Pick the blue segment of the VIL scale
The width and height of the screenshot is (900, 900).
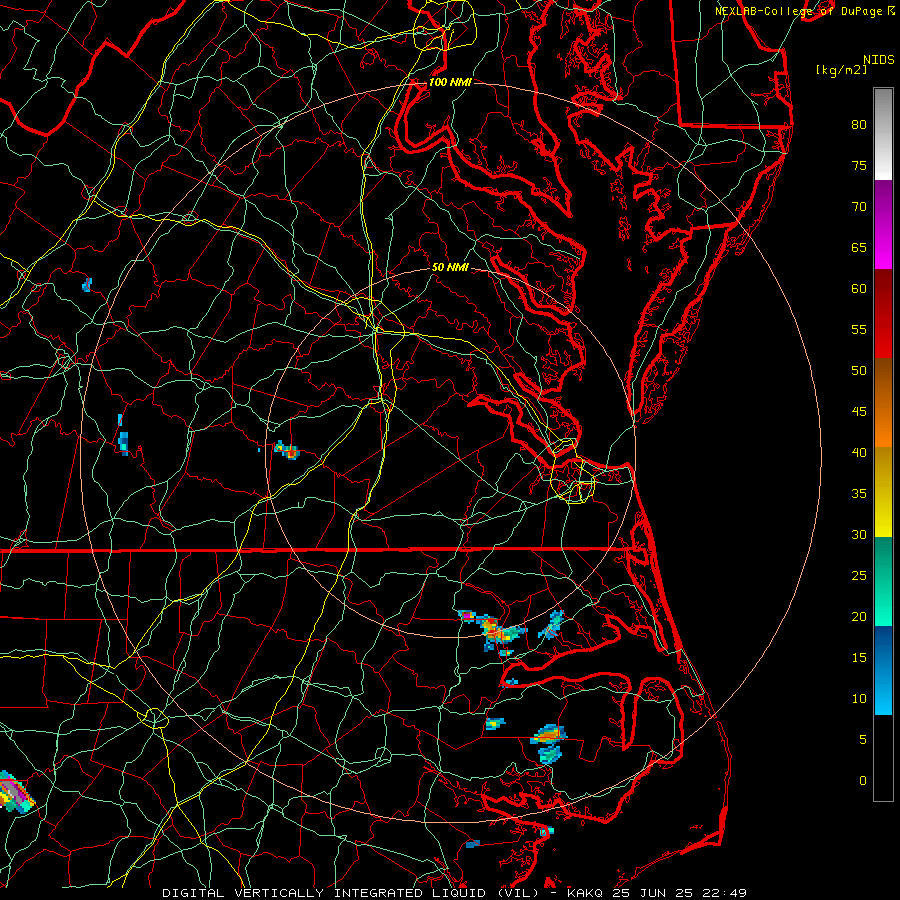point(883,670)
